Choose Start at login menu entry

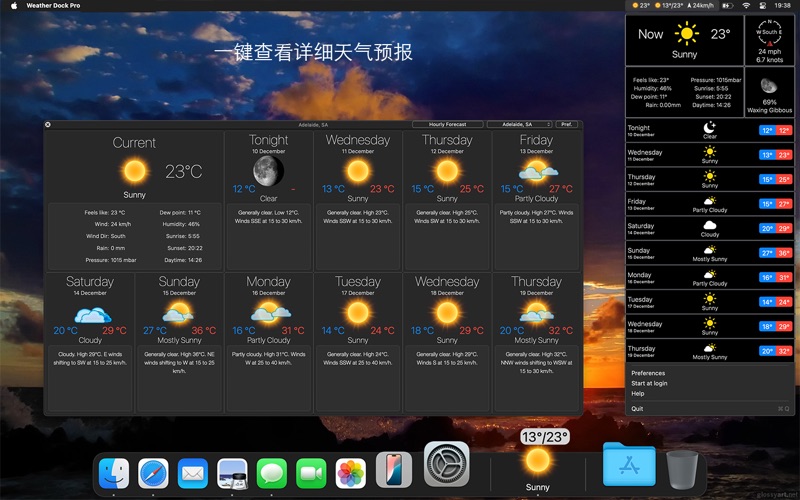tap(649, 383)
